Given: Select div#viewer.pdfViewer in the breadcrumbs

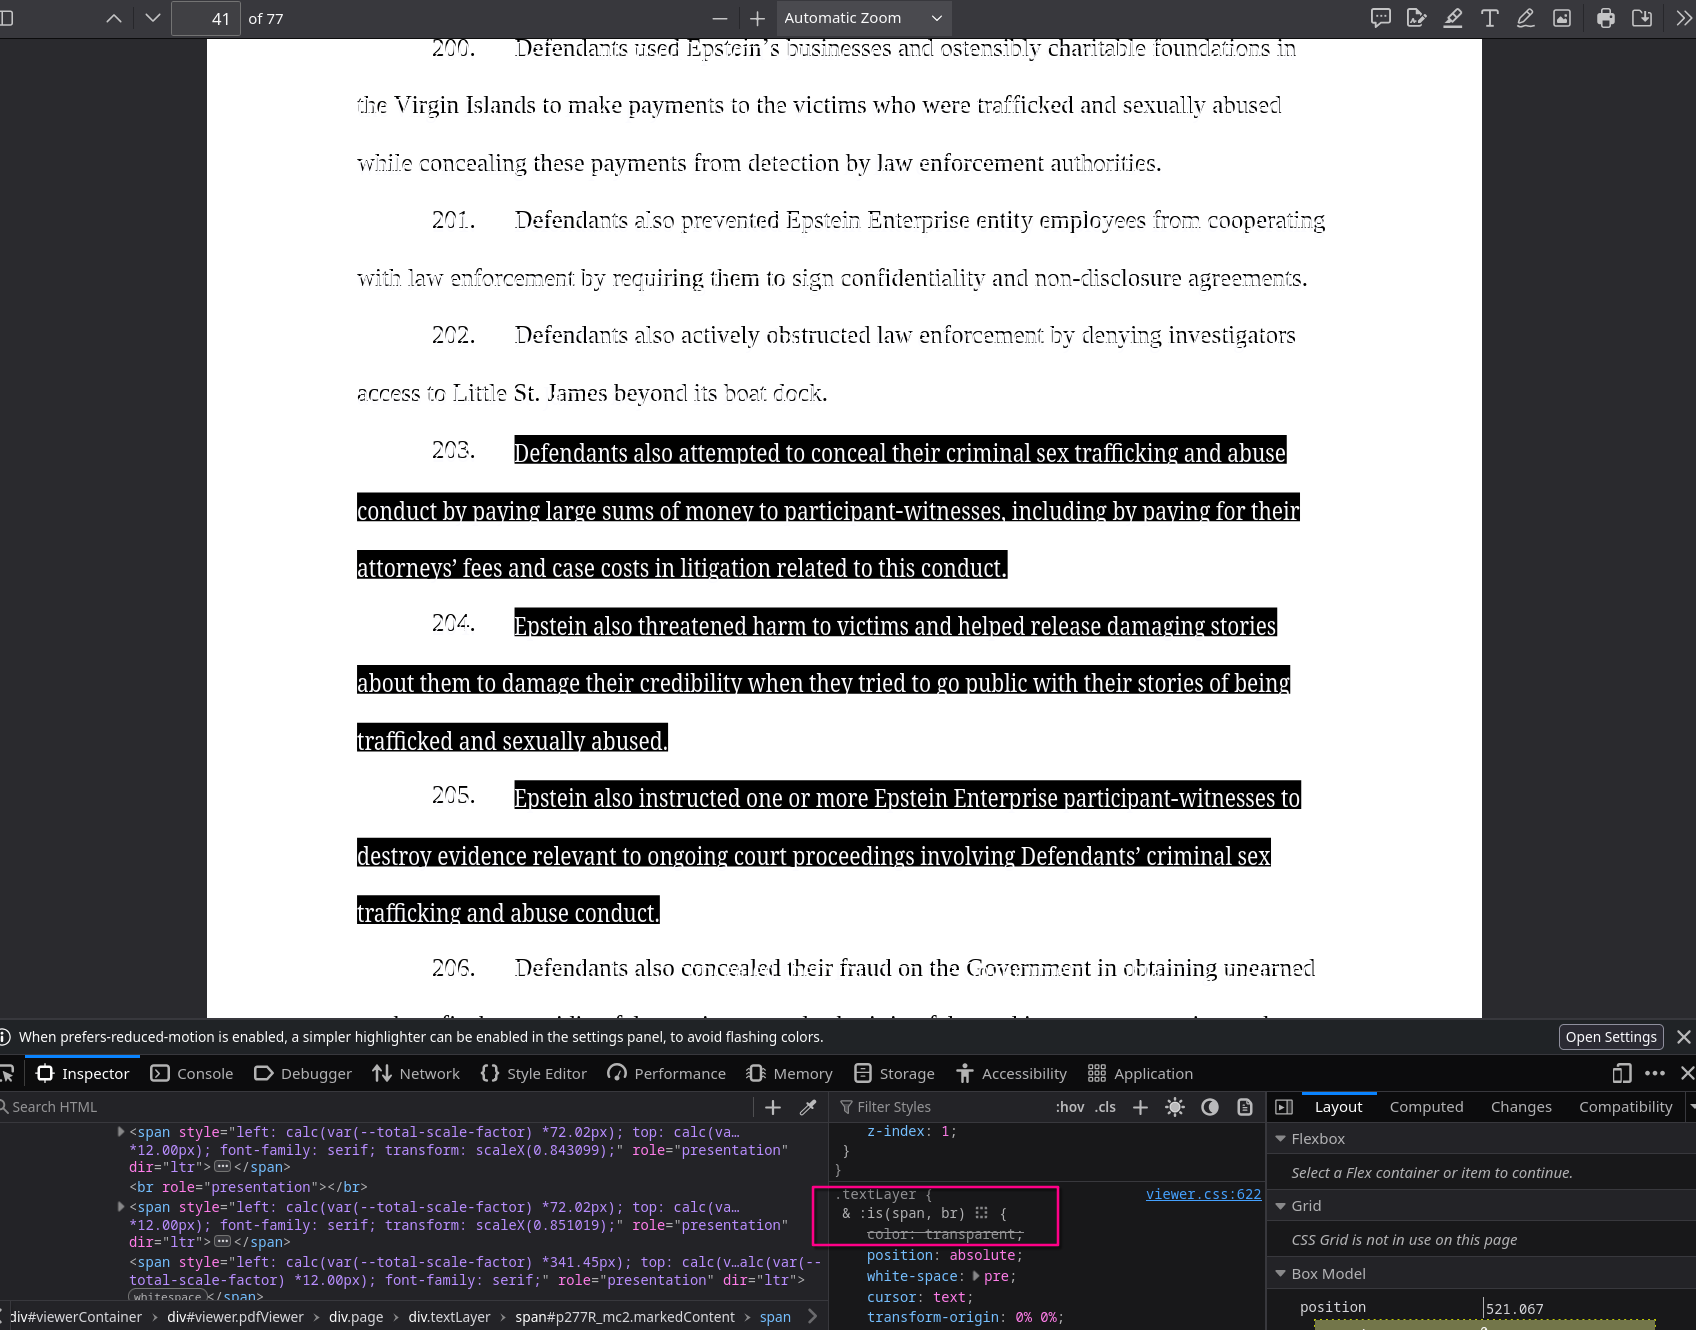Looking at the screenshot, I should point(235,1317).
